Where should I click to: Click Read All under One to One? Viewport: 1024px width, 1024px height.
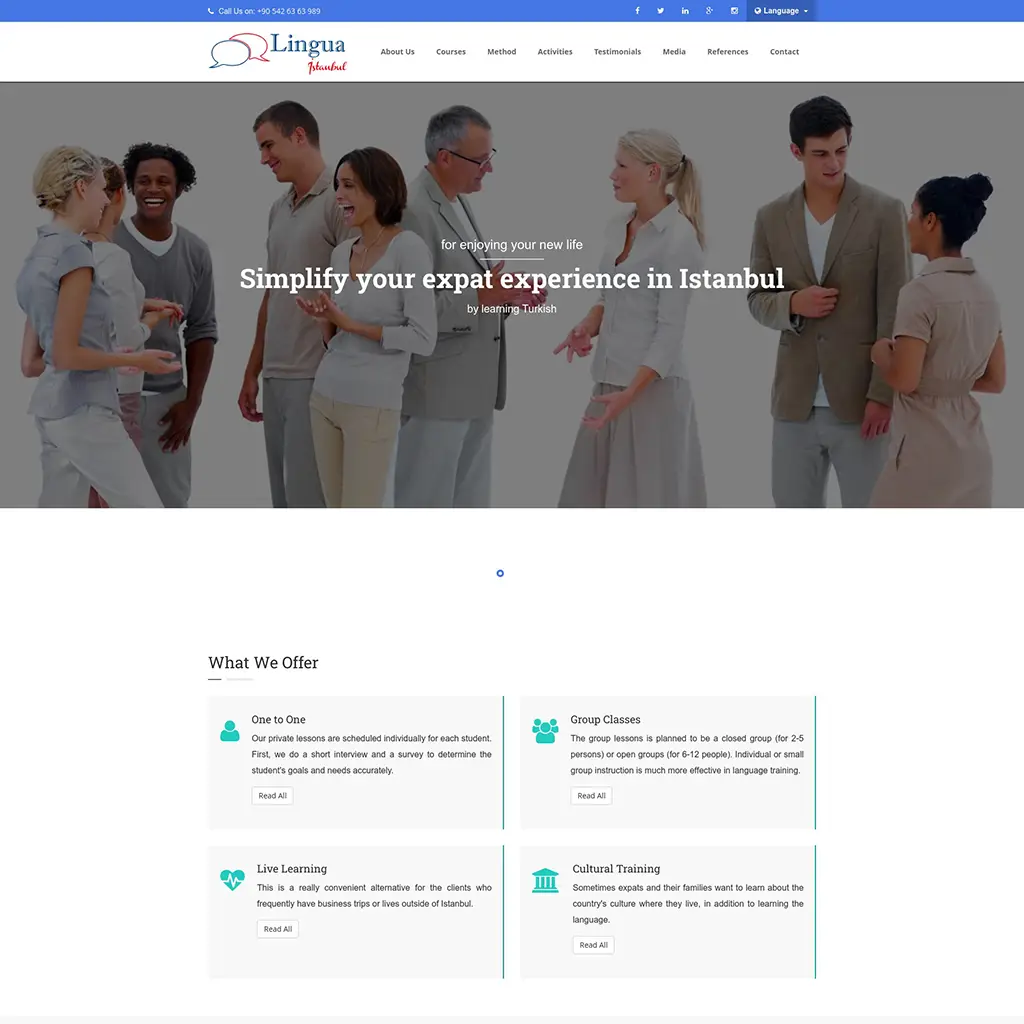[x=272, y=795]
